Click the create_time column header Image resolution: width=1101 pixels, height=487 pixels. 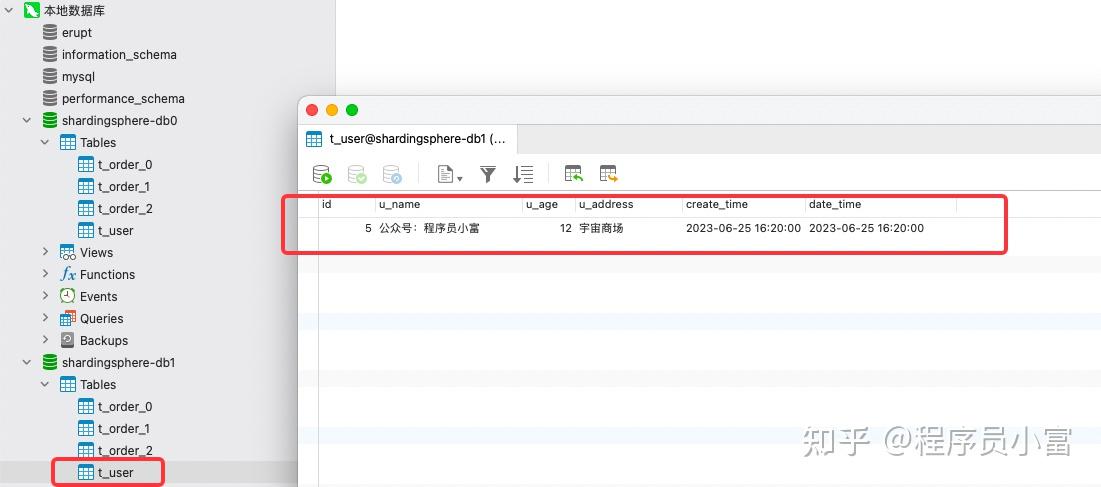[744, 204]
